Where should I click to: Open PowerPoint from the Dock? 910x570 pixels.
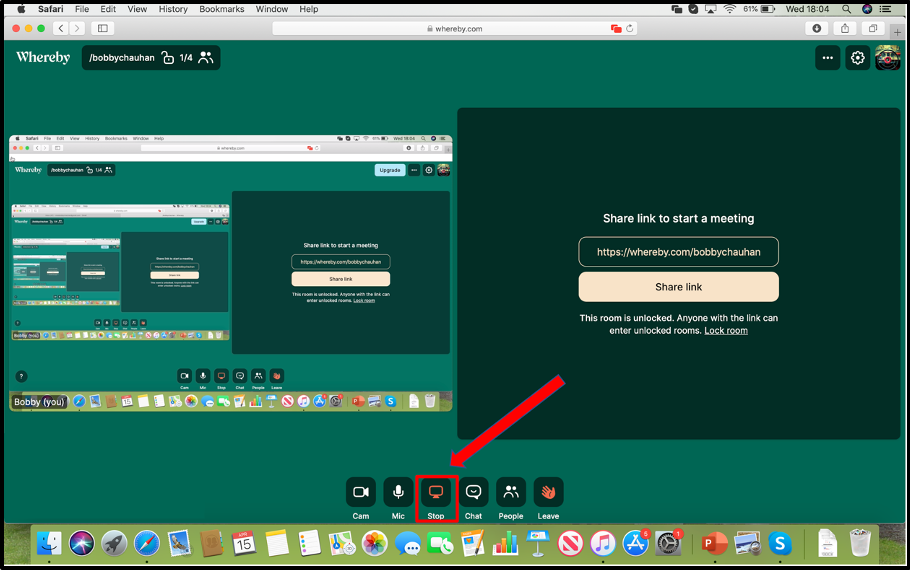pyautogui.click(x=714, y=544)
